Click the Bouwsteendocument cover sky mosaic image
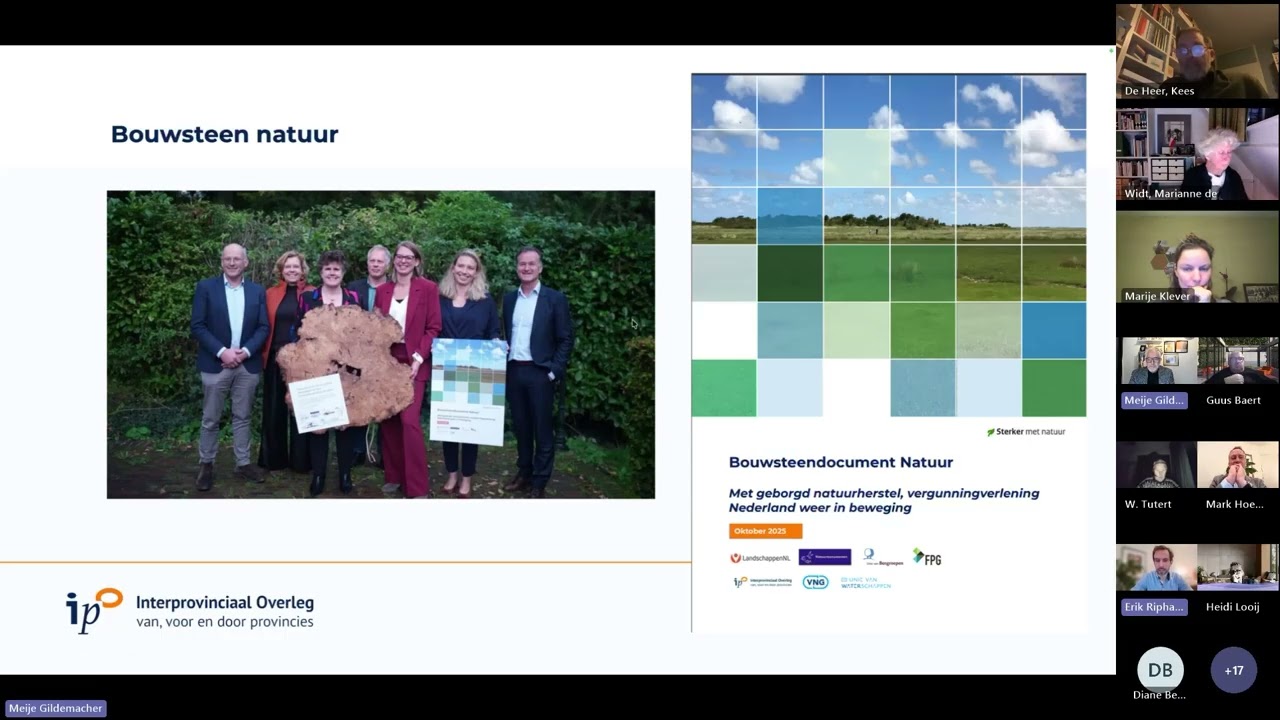Image resolution: width=1280 pixels, height=720 pixels. coord(889,245)
